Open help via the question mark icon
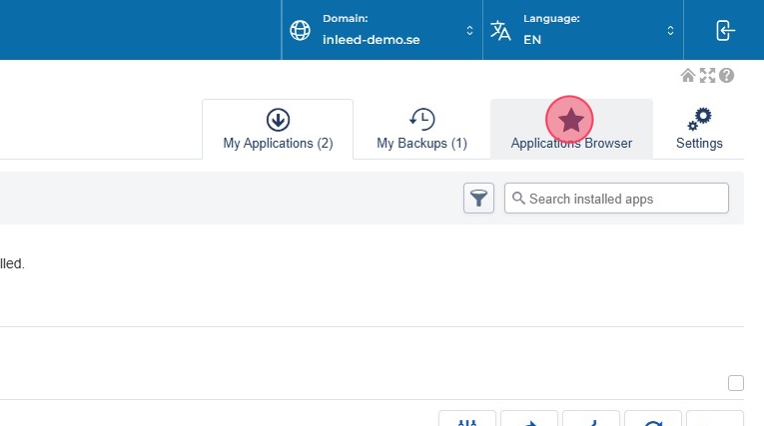The width and height of the screenshot is (764, 426). point(726,76)
